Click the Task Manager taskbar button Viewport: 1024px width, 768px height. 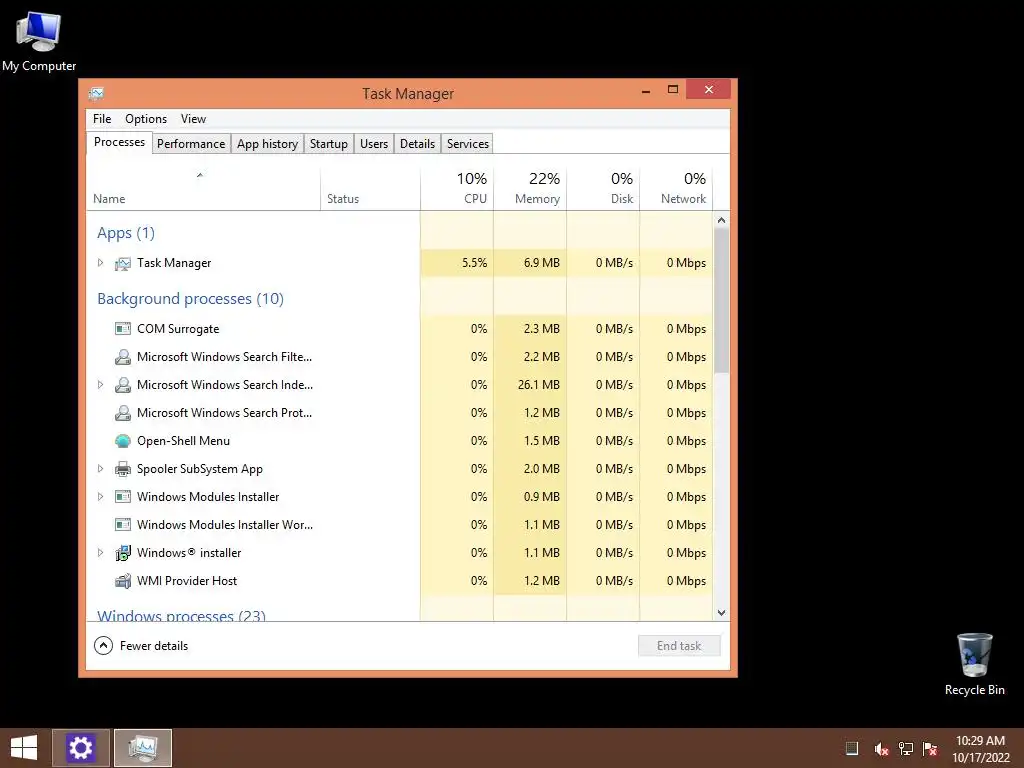pos(143,748)
